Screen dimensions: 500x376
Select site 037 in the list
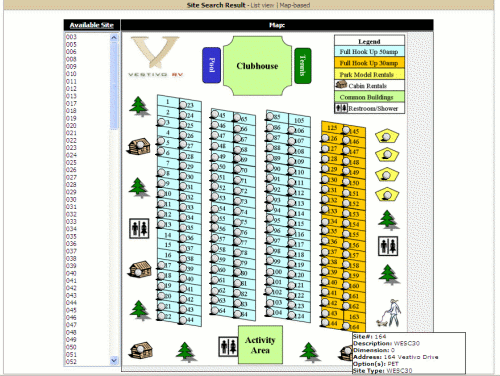[x=71, y=251]
